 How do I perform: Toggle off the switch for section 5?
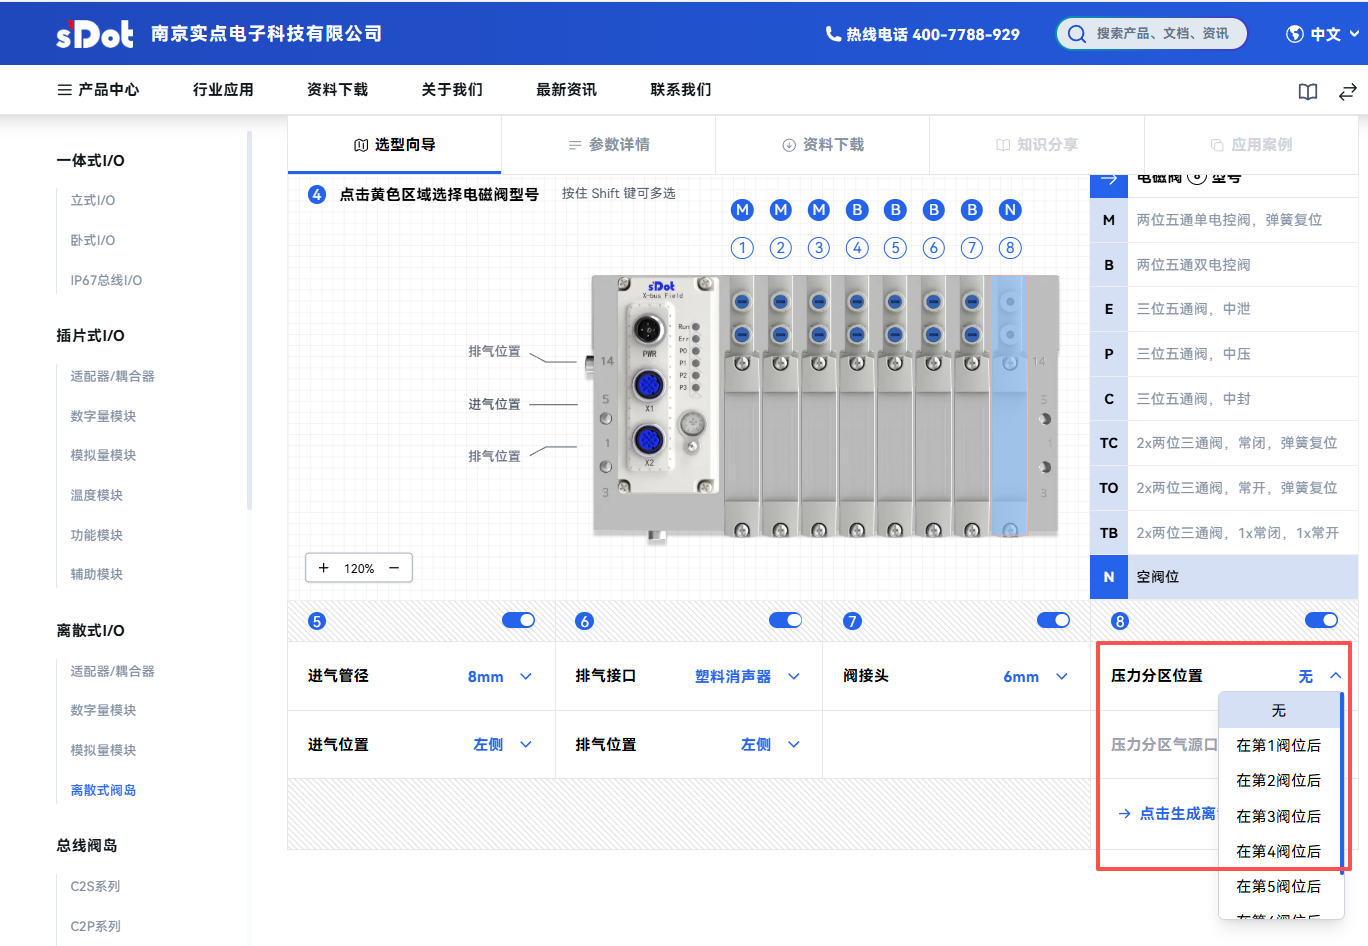coord(518,620)
